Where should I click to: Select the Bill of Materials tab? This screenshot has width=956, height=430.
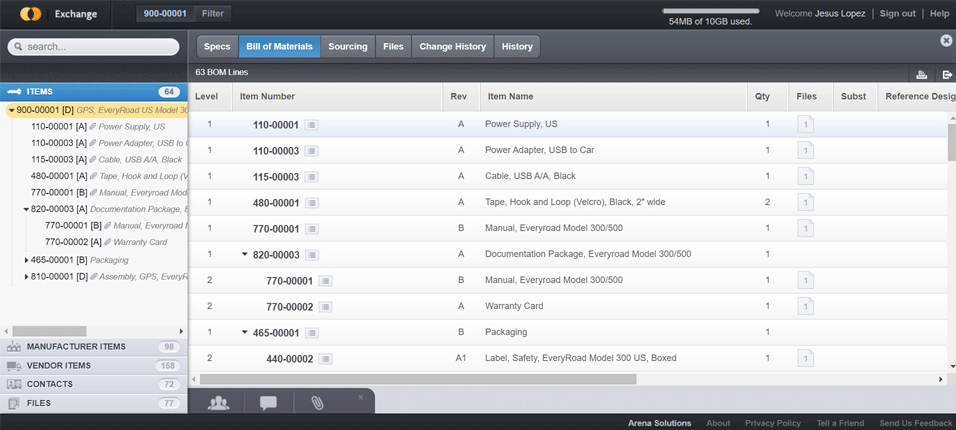279,46
